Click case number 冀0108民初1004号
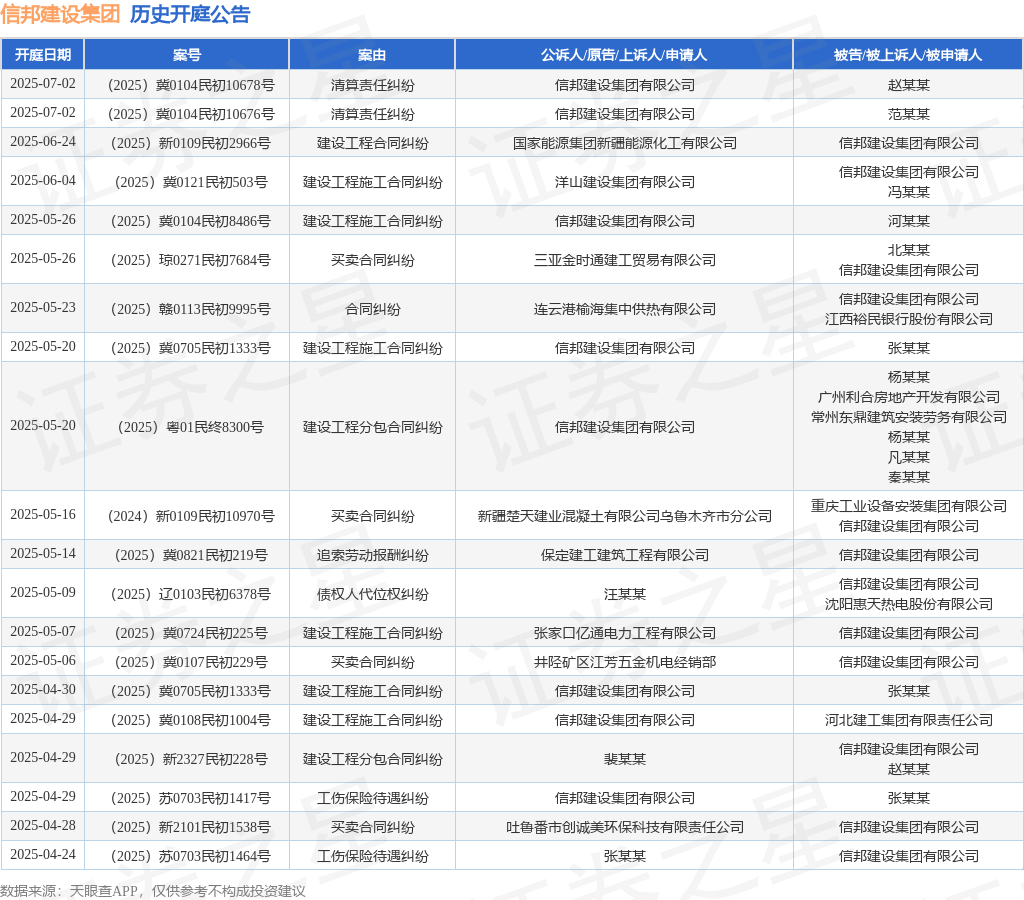Image resolution: width=1024 pixels, height=900 pixels. [x=191, y=720]
